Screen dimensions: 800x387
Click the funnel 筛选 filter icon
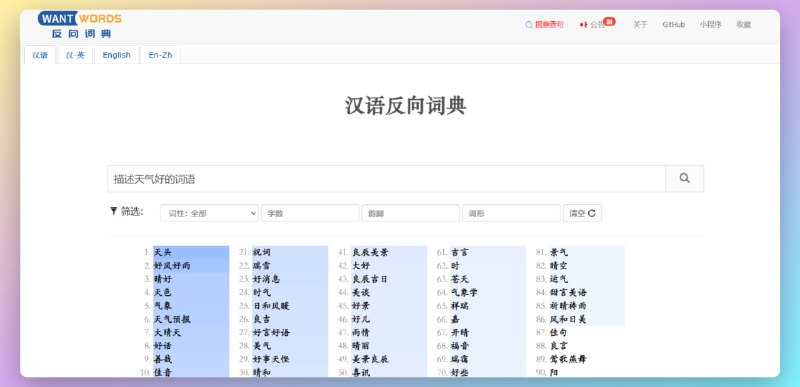(113, 211)
